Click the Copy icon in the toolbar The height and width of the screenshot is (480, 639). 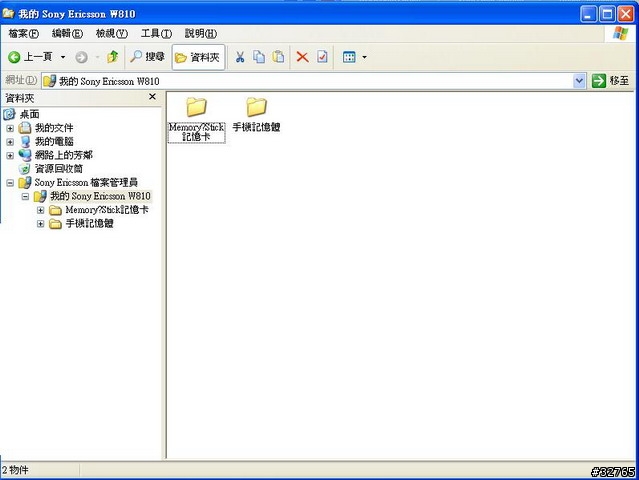(259, 57)
